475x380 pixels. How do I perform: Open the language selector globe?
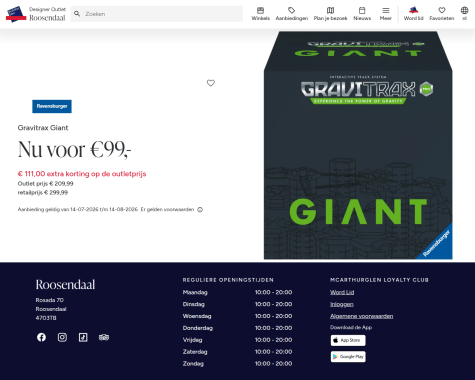pos(464,14)
